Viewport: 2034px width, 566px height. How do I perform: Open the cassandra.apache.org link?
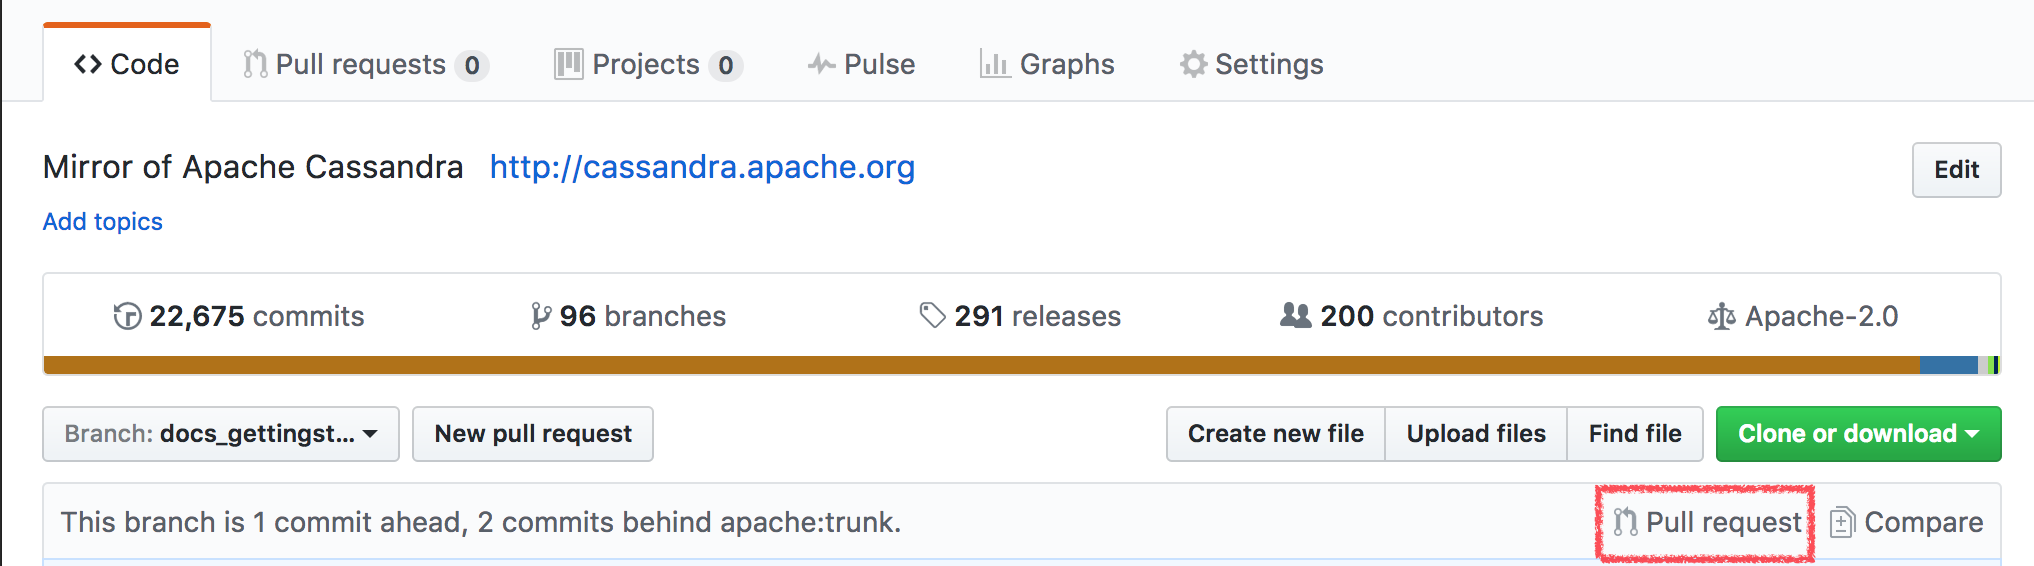702,167
